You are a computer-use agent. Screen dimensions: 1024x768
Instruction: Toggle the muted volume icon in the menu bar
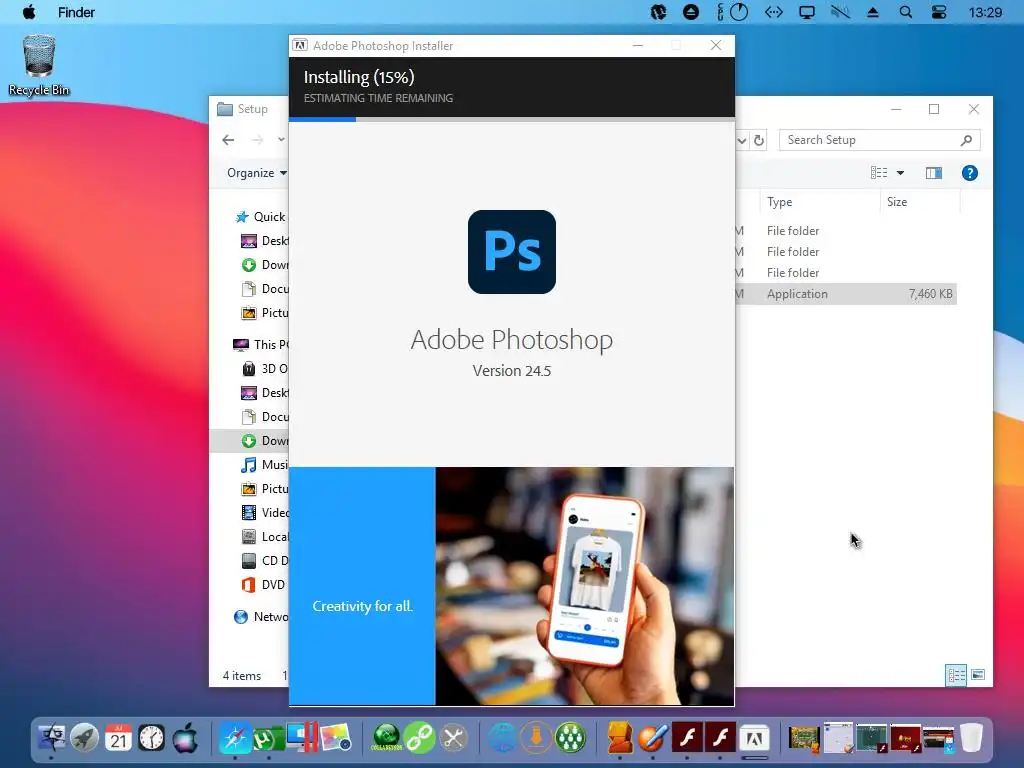point(840,12)
